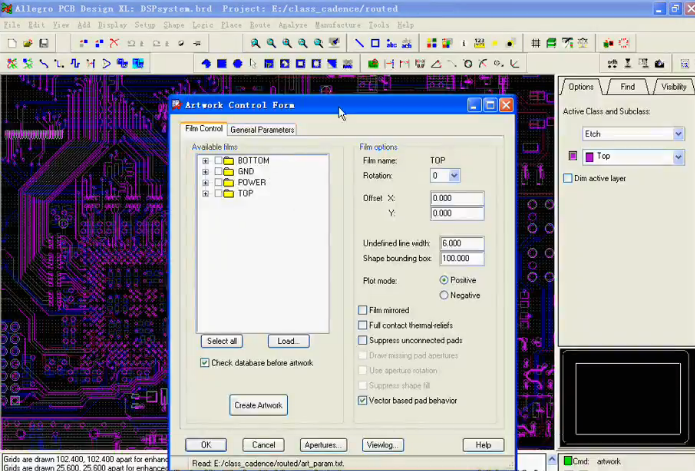Uncheck Check database before artwork

coord(204,363)
